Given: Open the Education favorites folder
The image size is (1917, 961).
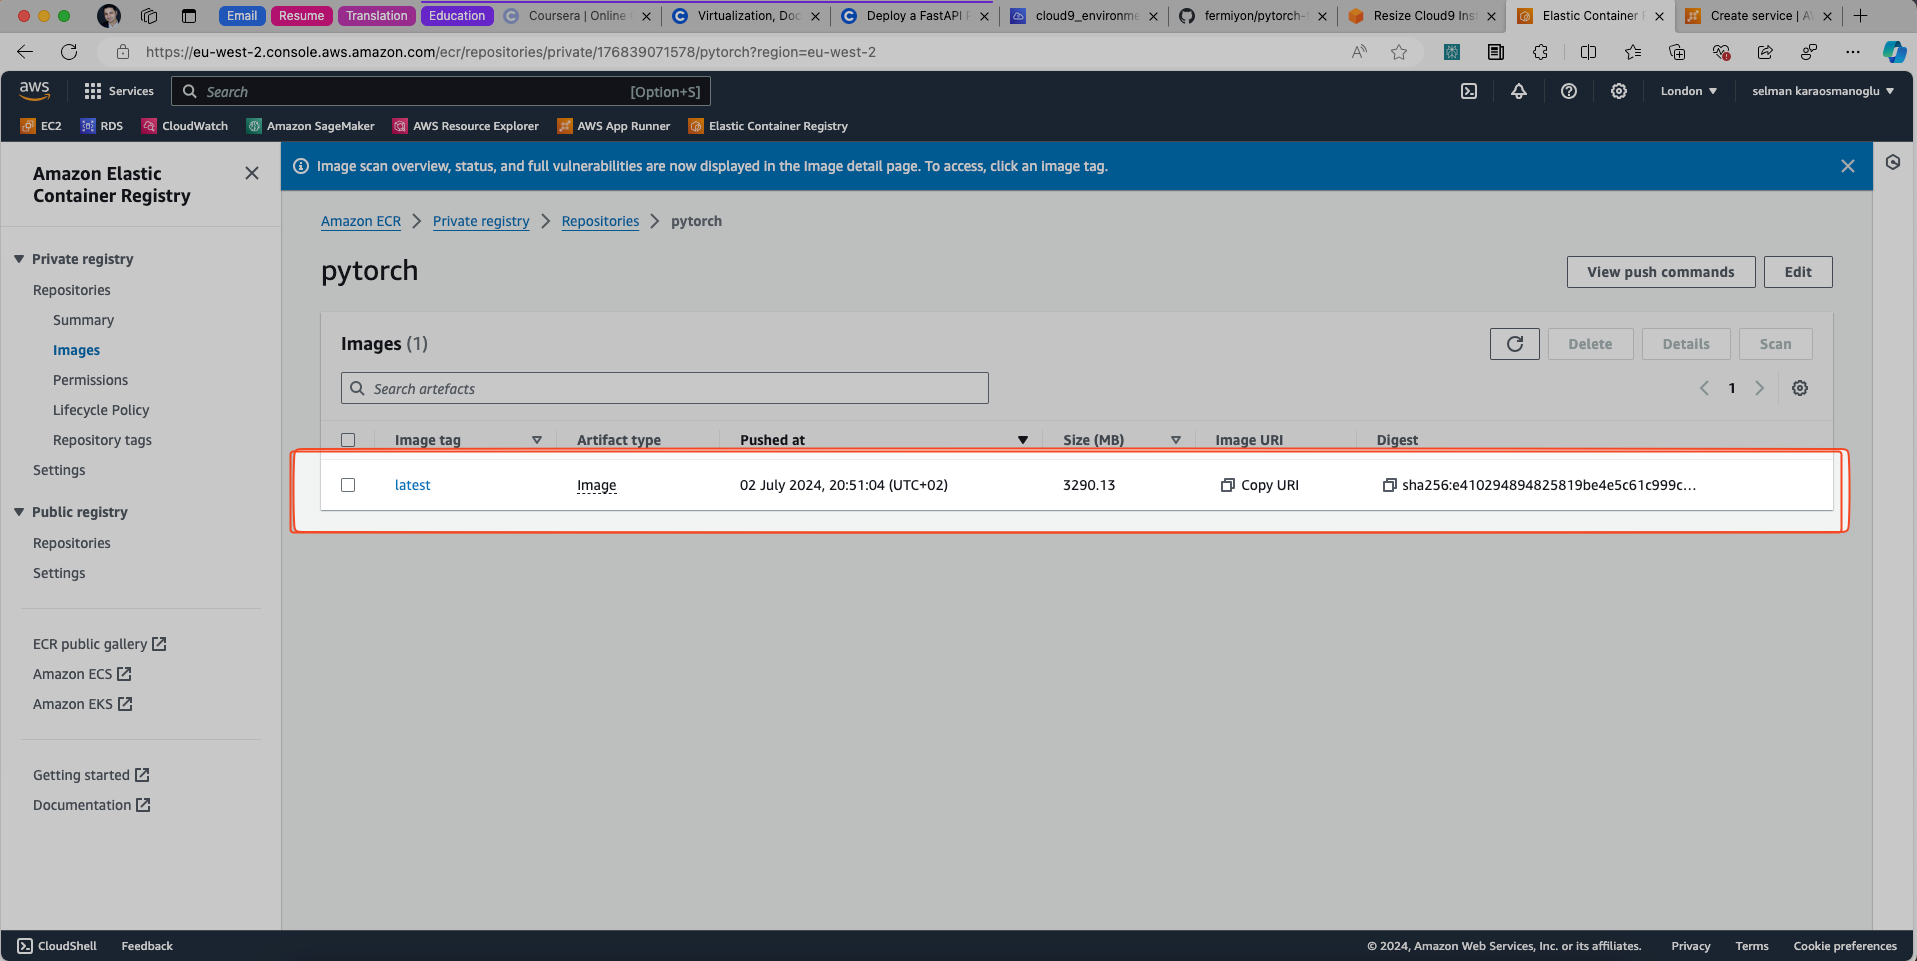Looking at the screenshot, I should click(x=457, y=16).
